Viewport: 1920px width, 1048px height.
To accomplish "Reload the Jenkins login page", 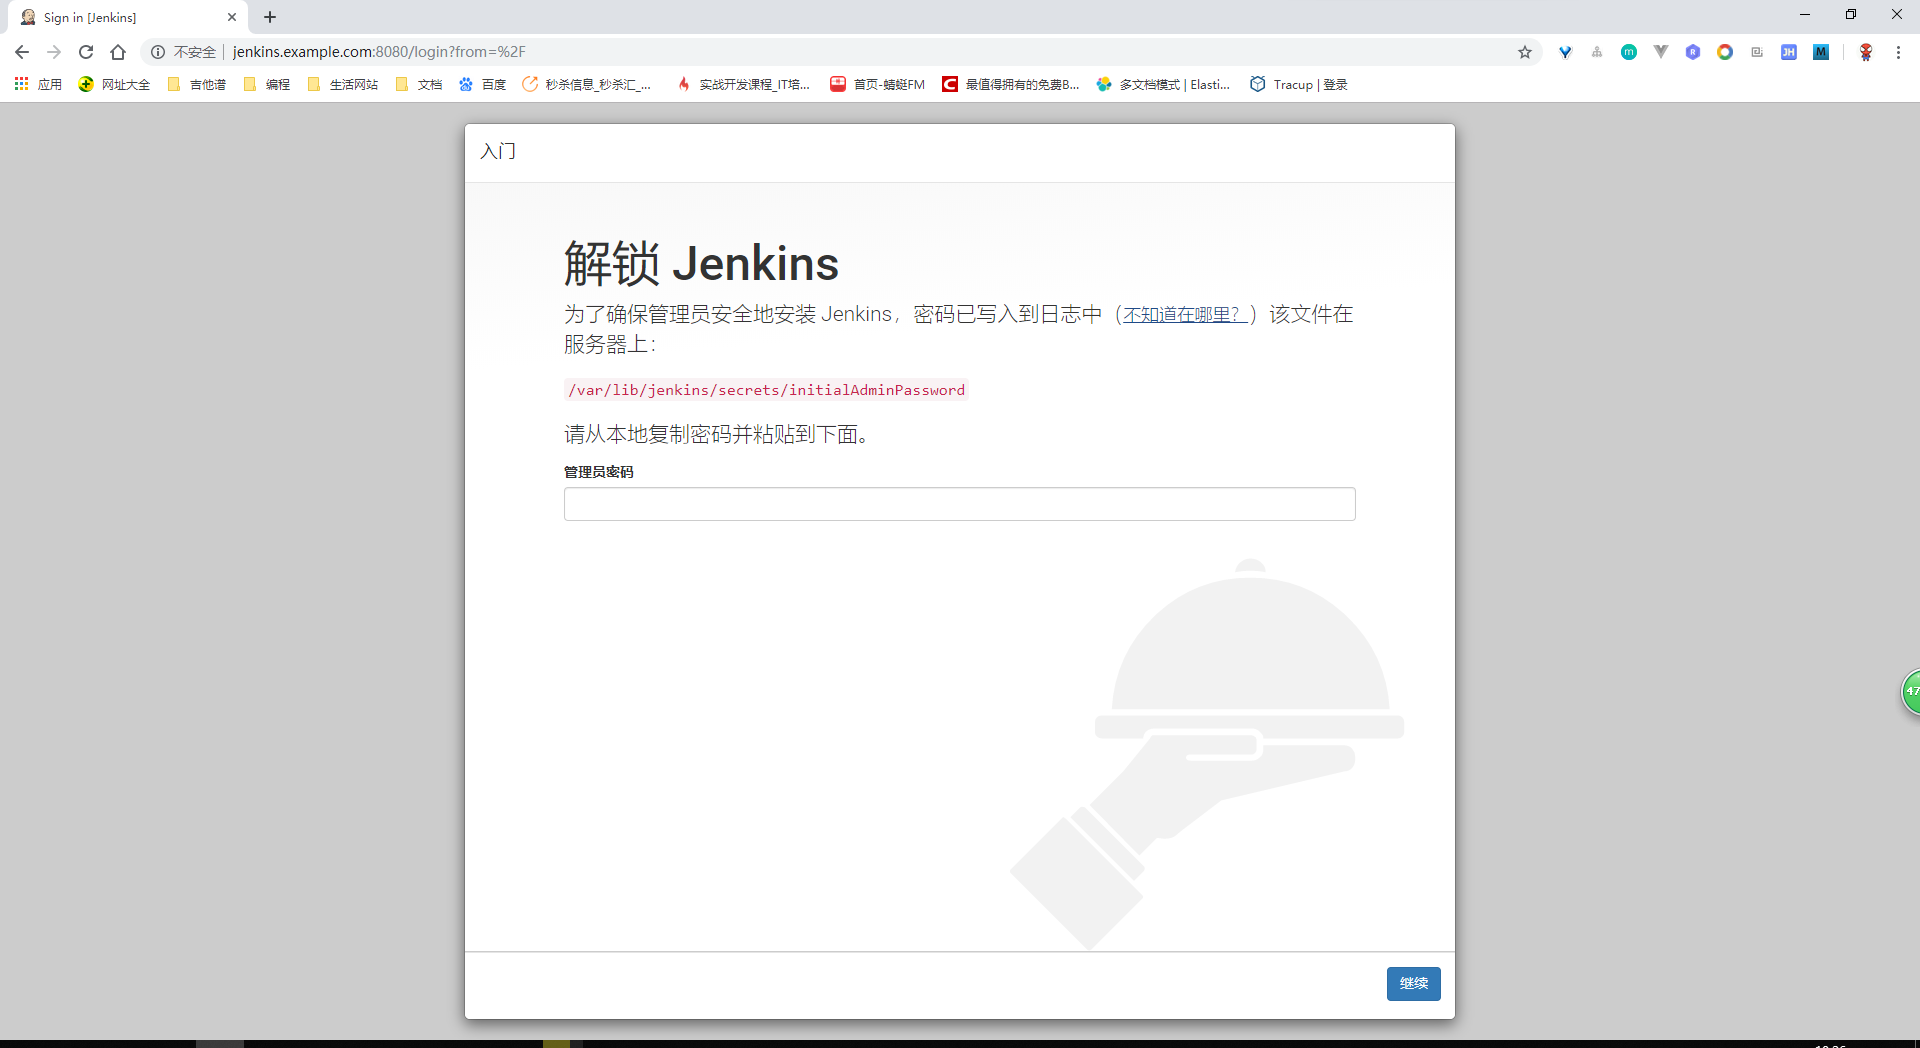I will tap(86, 52).
